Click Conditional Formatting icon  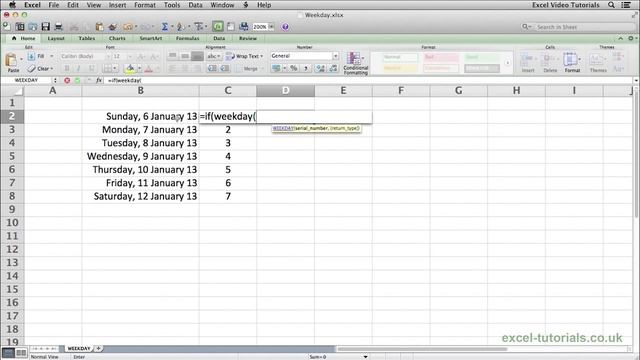(355, 63)
